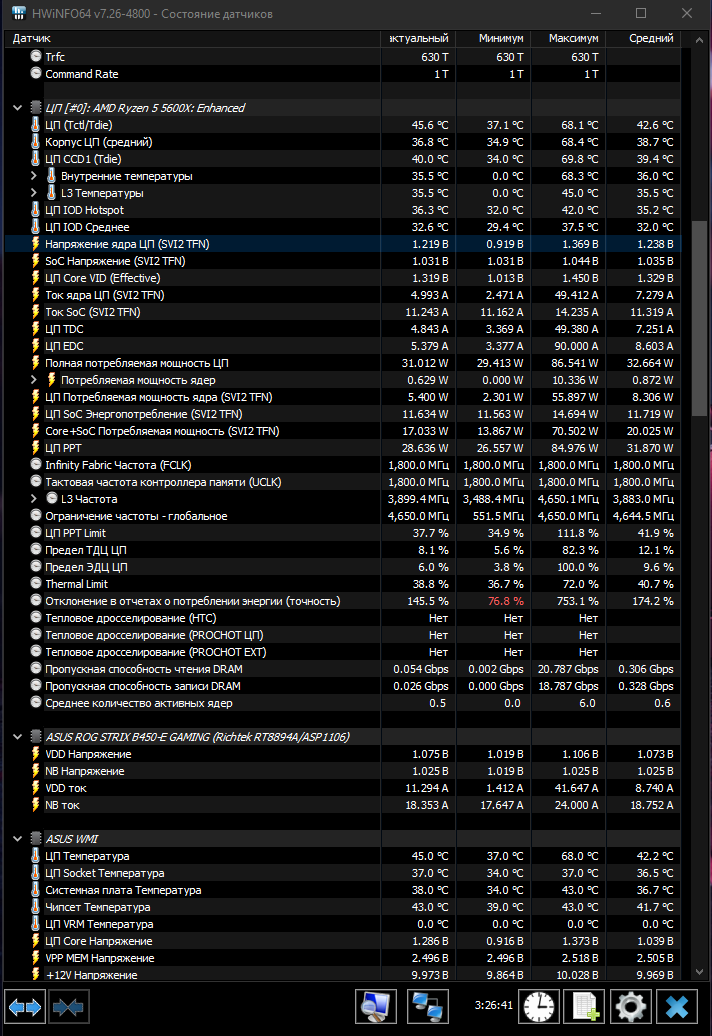This screenshot has height=1036, width=712.
Task: Click the scrollbar up arrow
Action: 699,40
